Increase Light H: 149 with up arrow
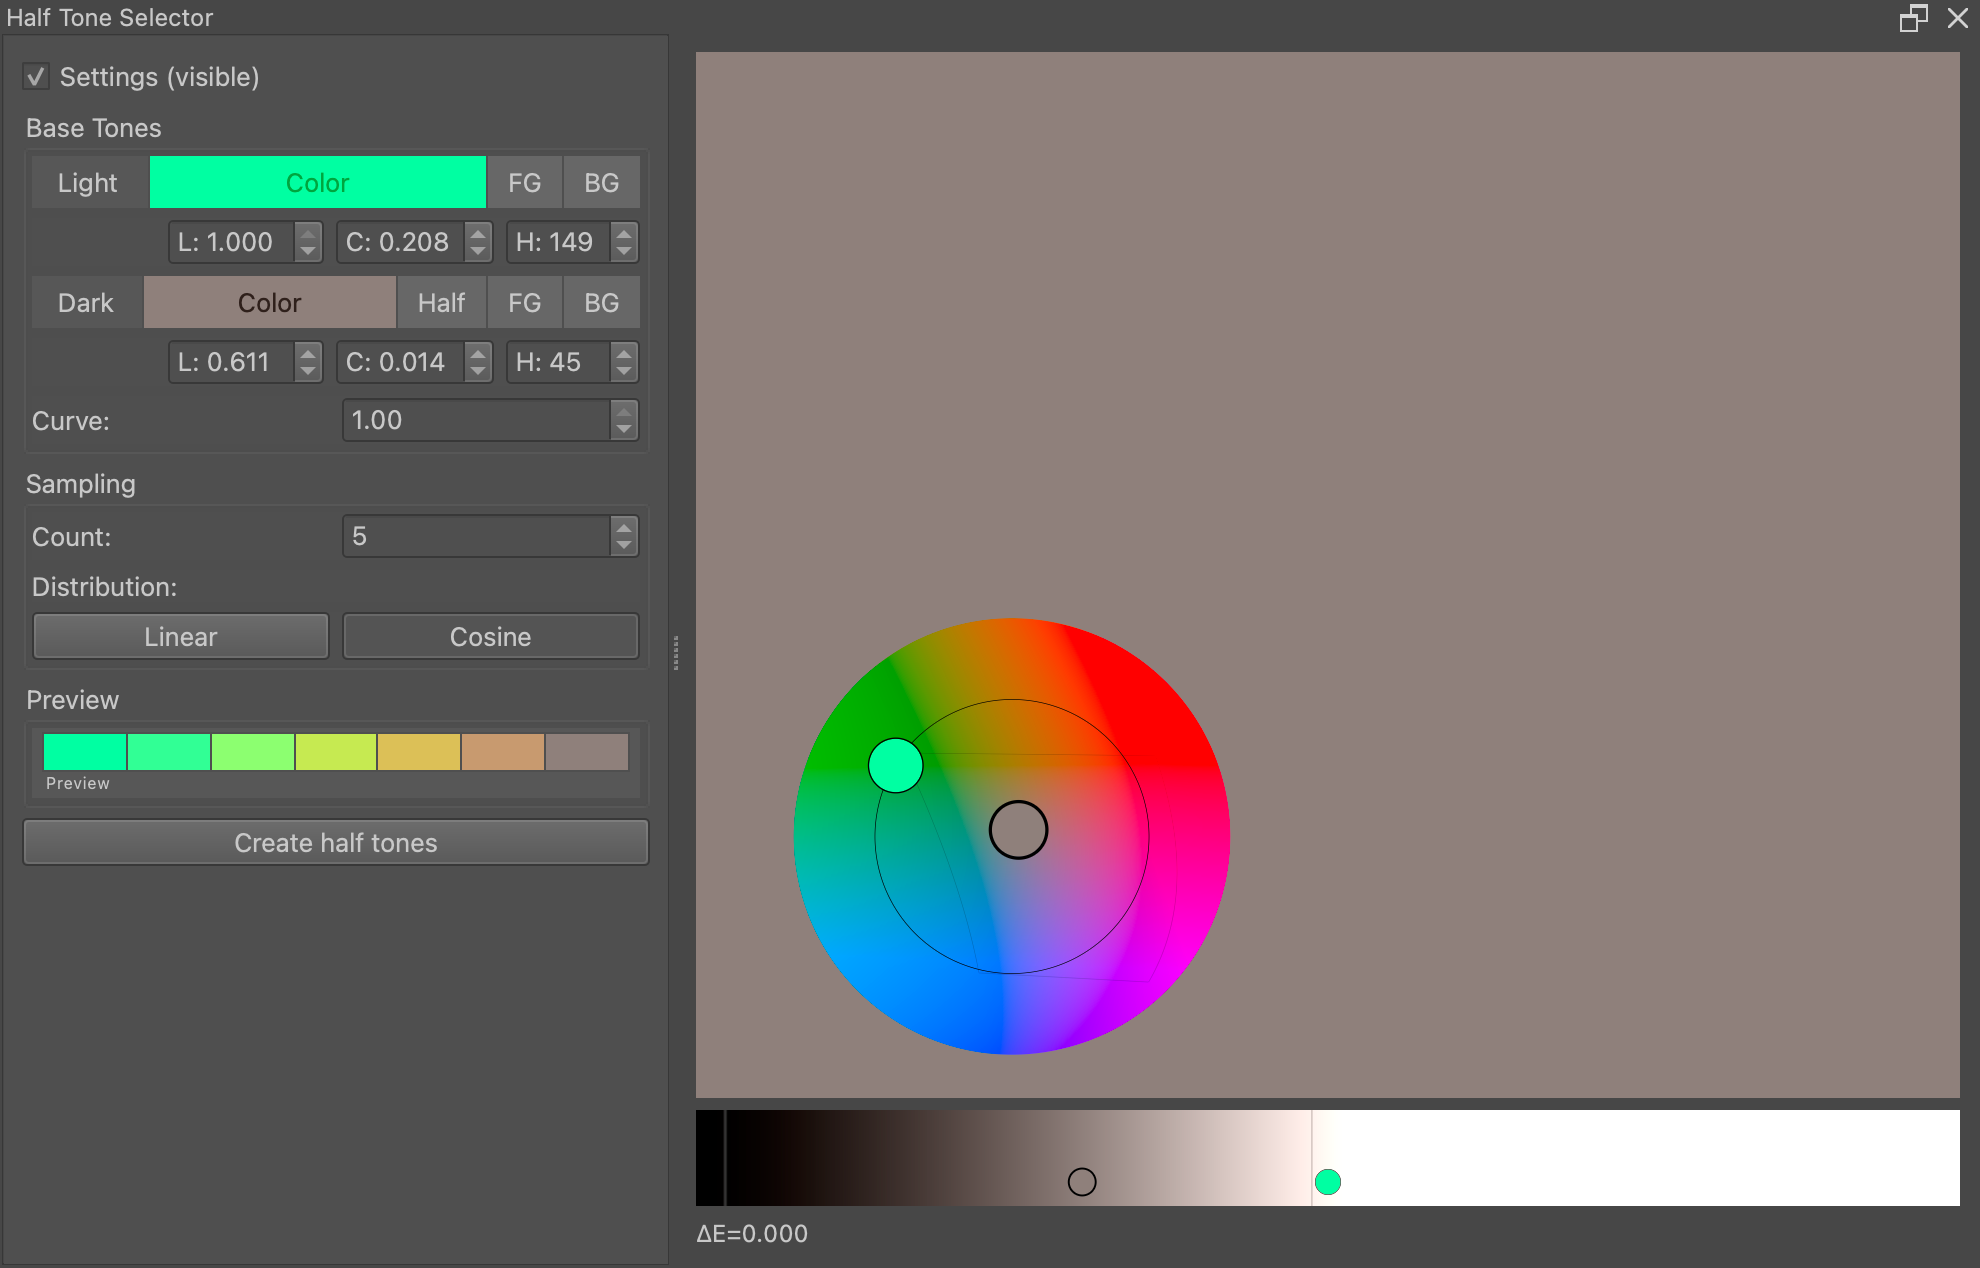Viewport: 1980px width, 1268px height. tap(624, 233)
